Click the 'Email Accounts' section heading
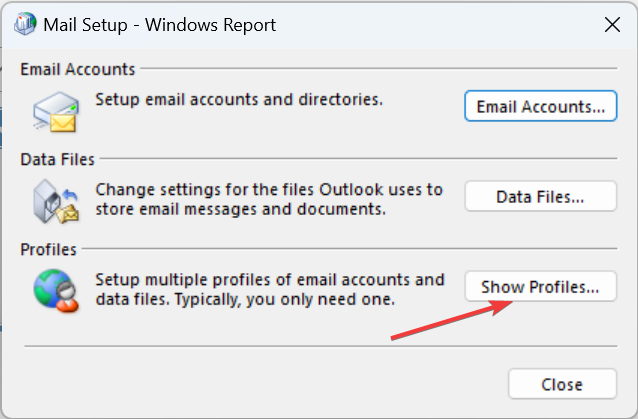 tap(78, 69)
